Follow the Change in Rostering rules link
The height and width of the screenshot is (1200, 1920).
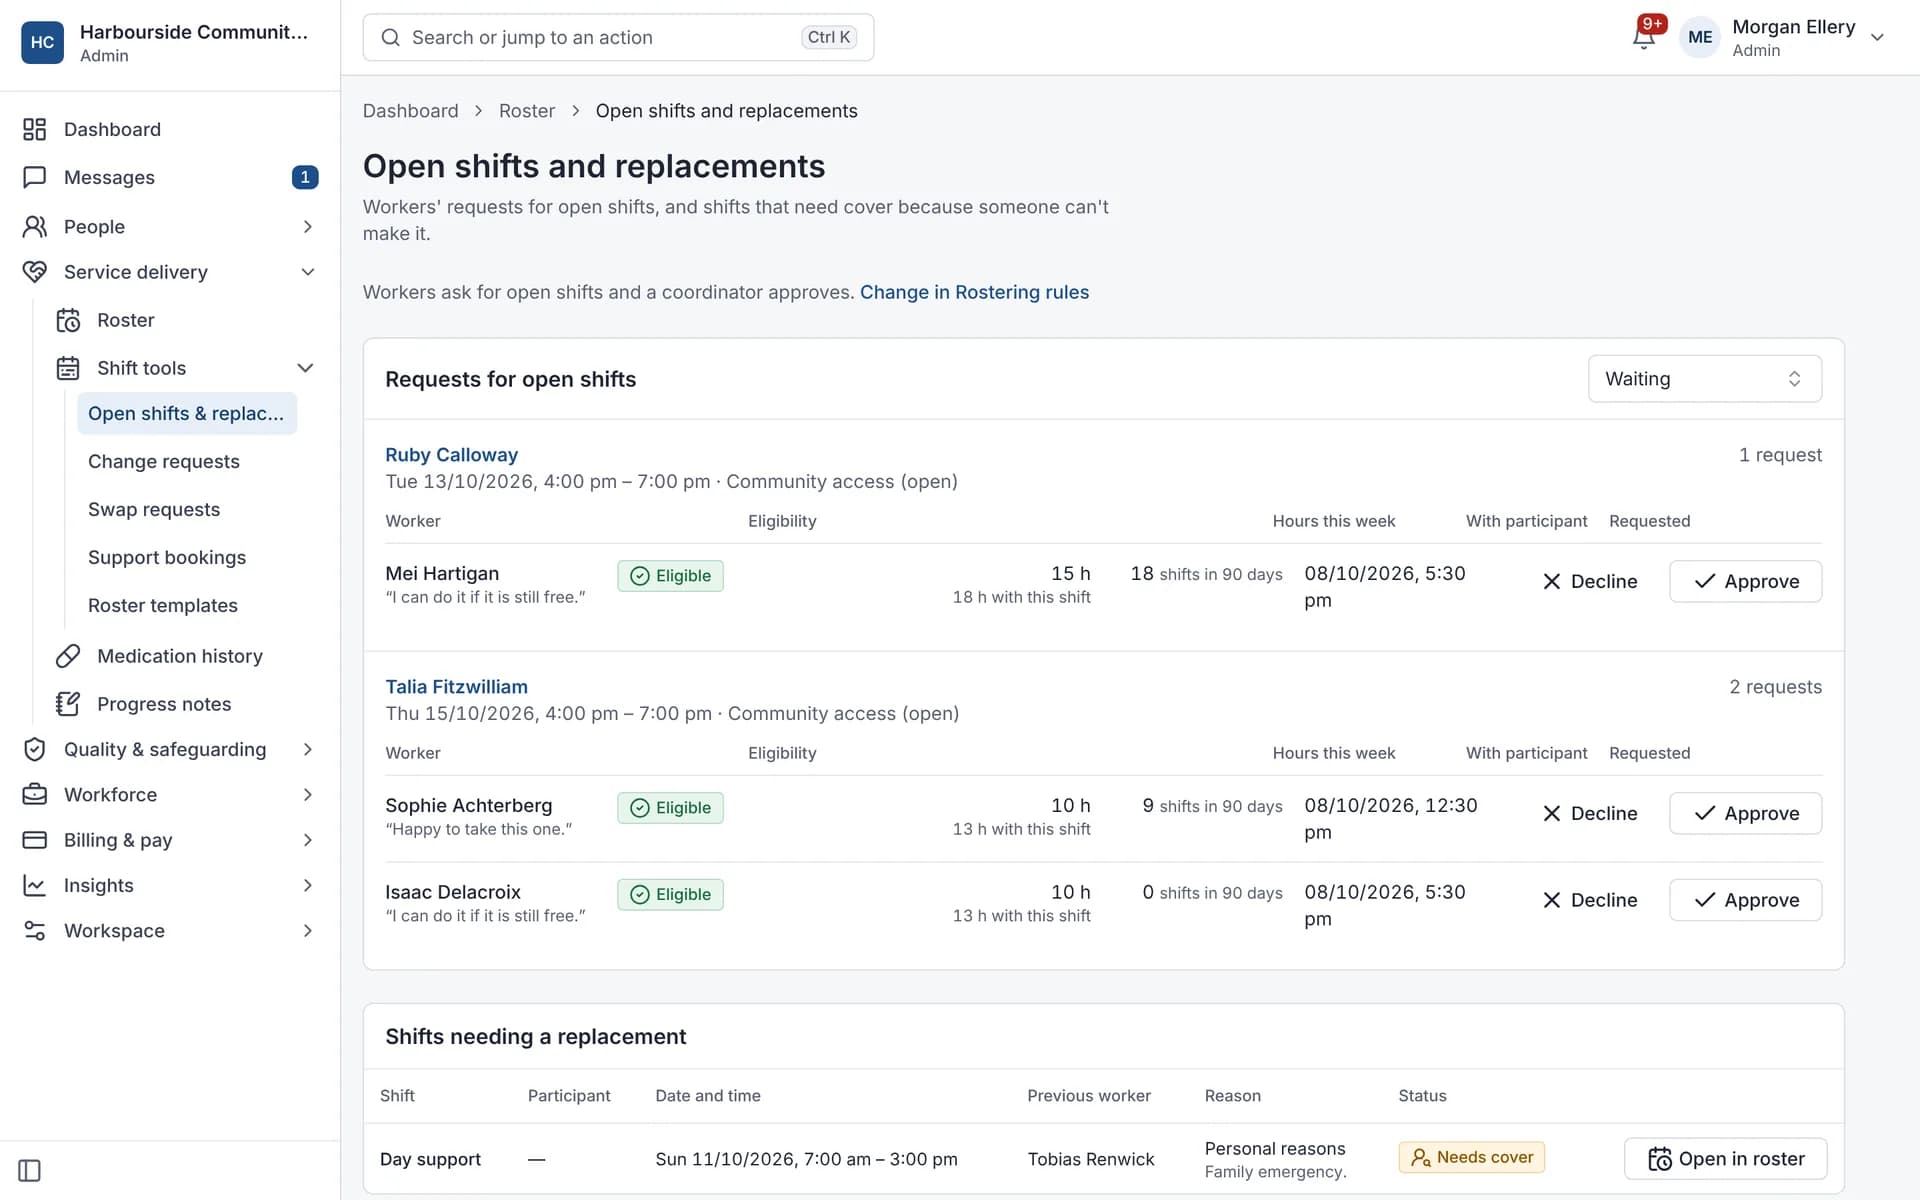click(x=974, y=292)
